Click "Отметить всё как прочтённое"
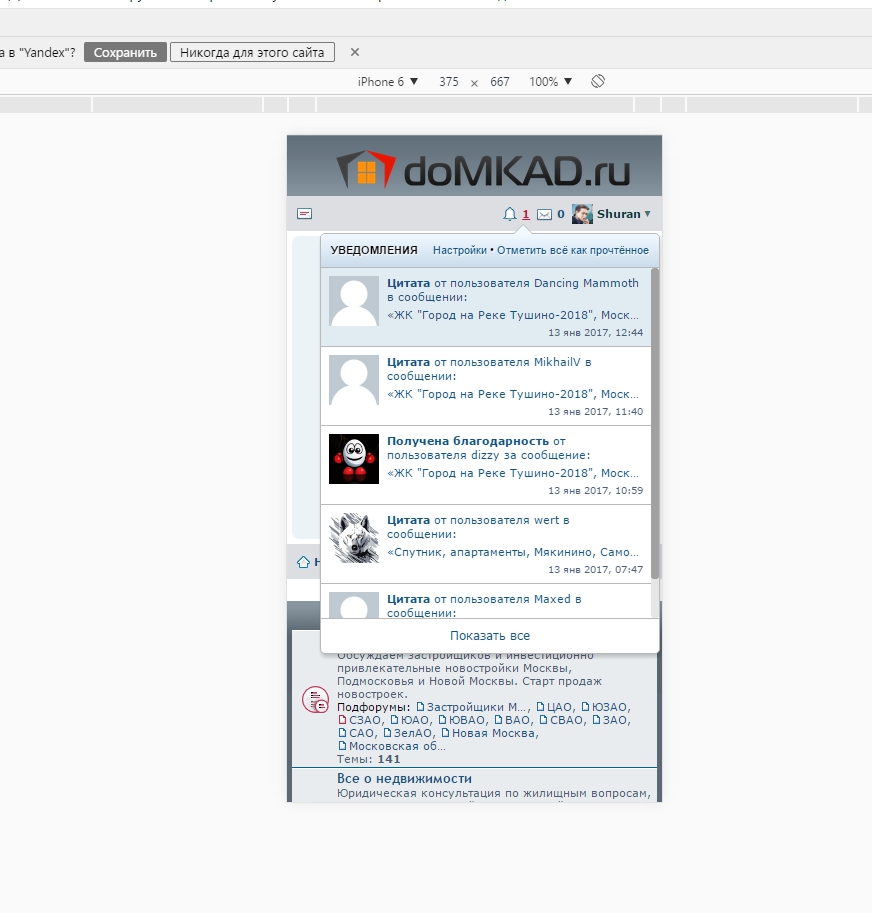Viewport: 872px width, 913px height. pos(573,250)
